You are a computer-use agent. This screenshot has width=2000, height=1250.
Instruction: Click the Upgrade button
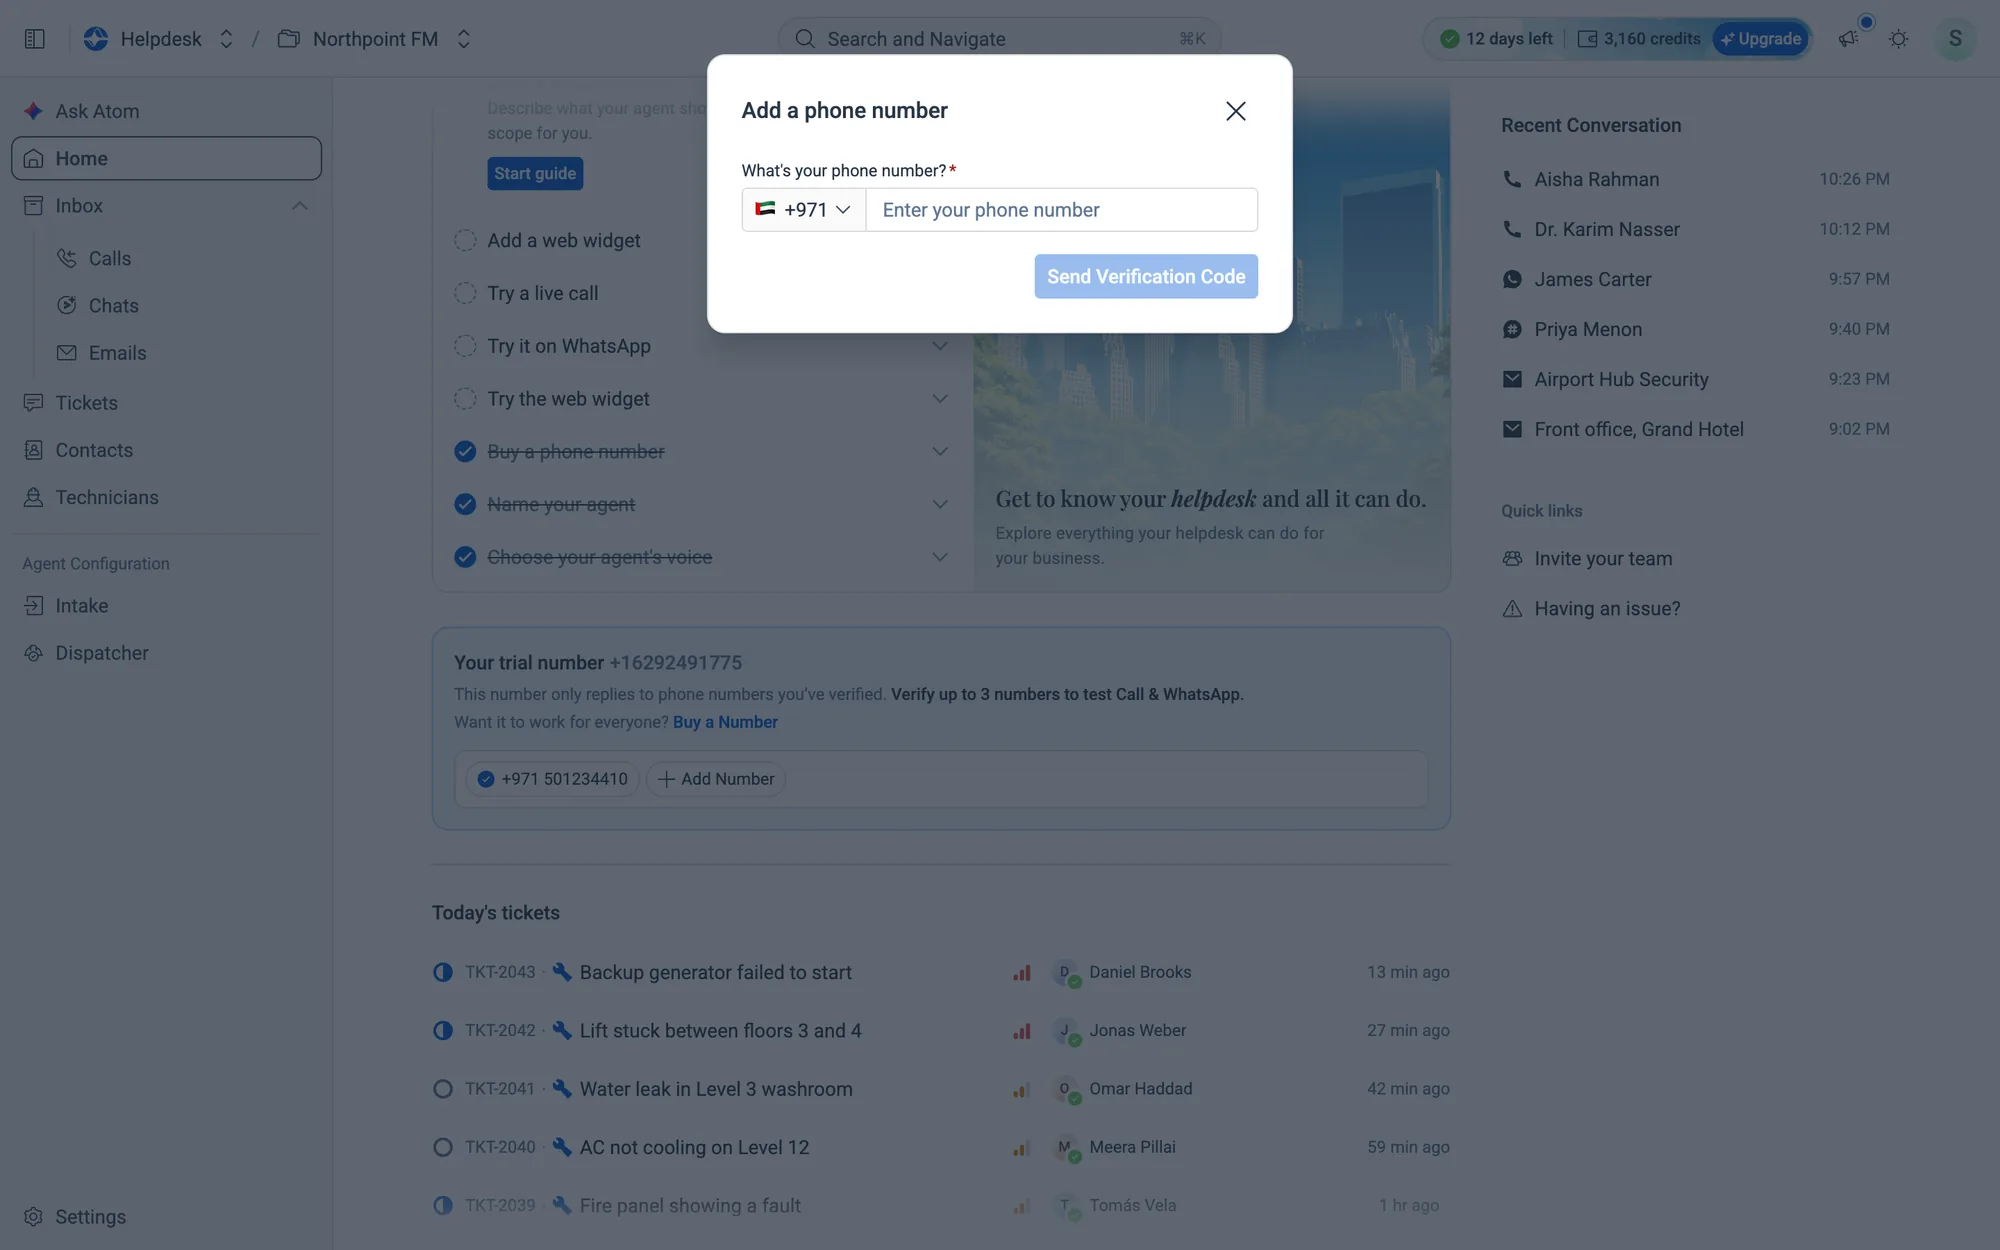click(1760, 39)
